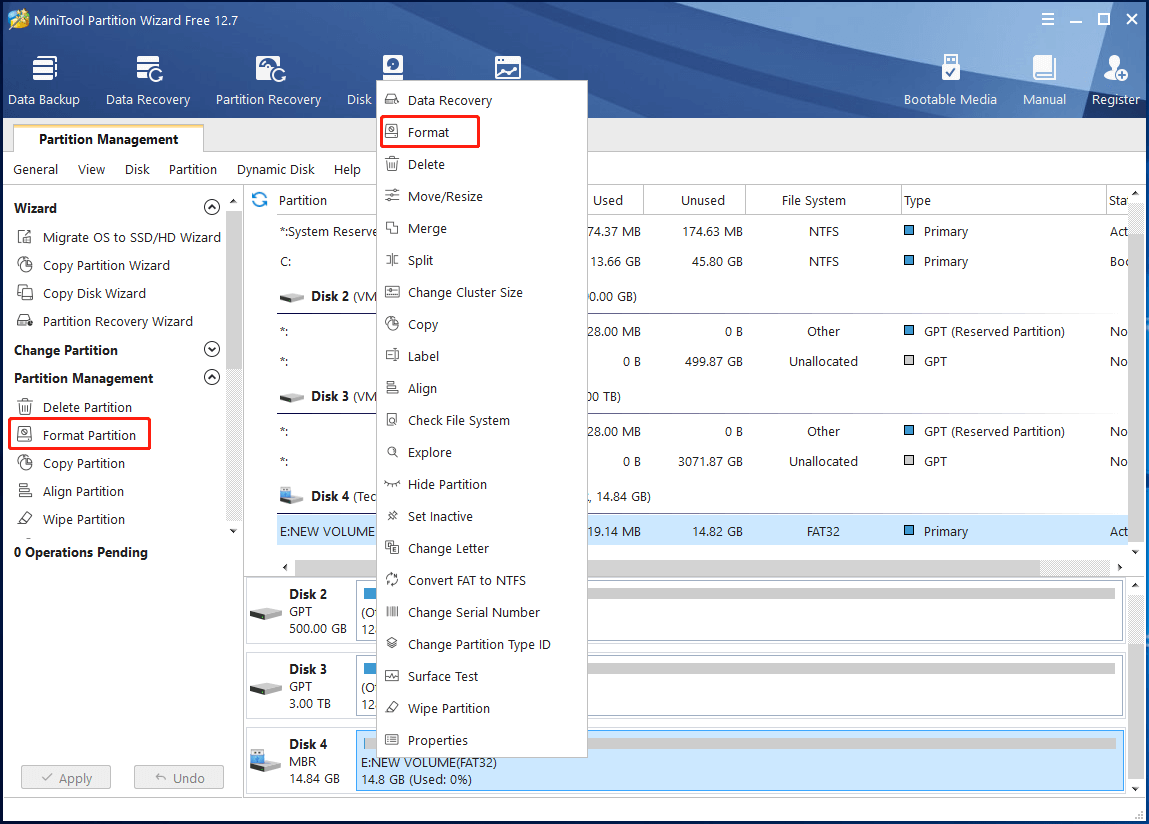The image size is (1149, 824).
Task: Launch Data Recovery from the toolbar
Action: [x=148, y=80]
